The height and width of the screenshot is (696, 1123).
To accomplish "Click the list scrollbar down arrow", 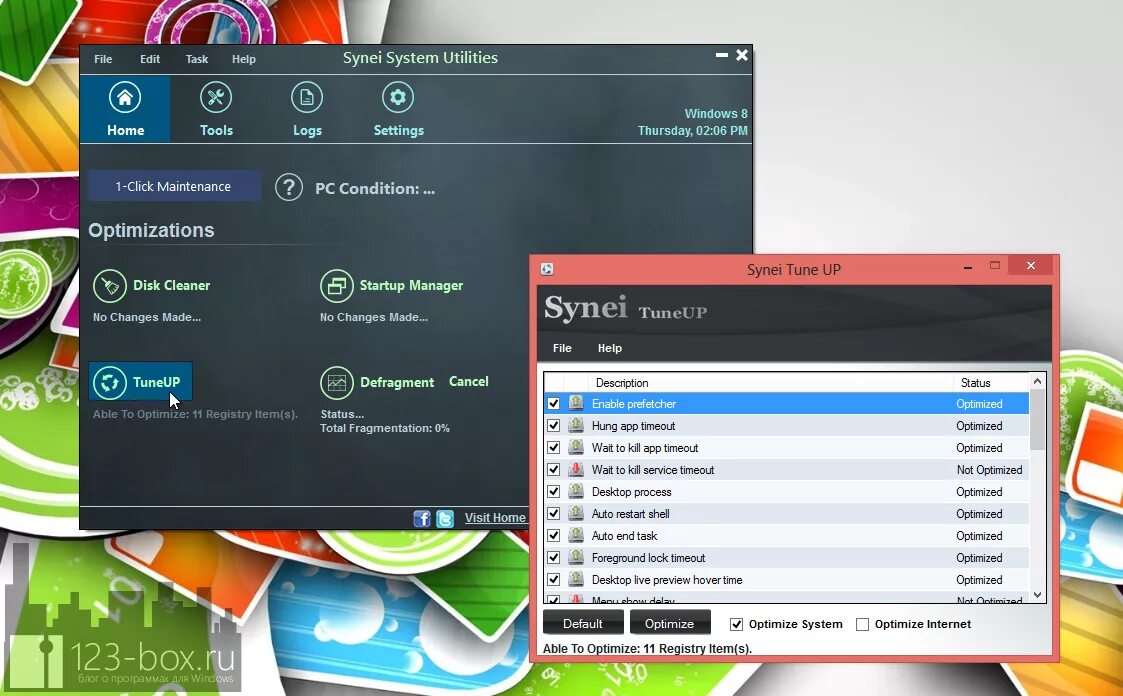I will click(x=1037, y=594).
